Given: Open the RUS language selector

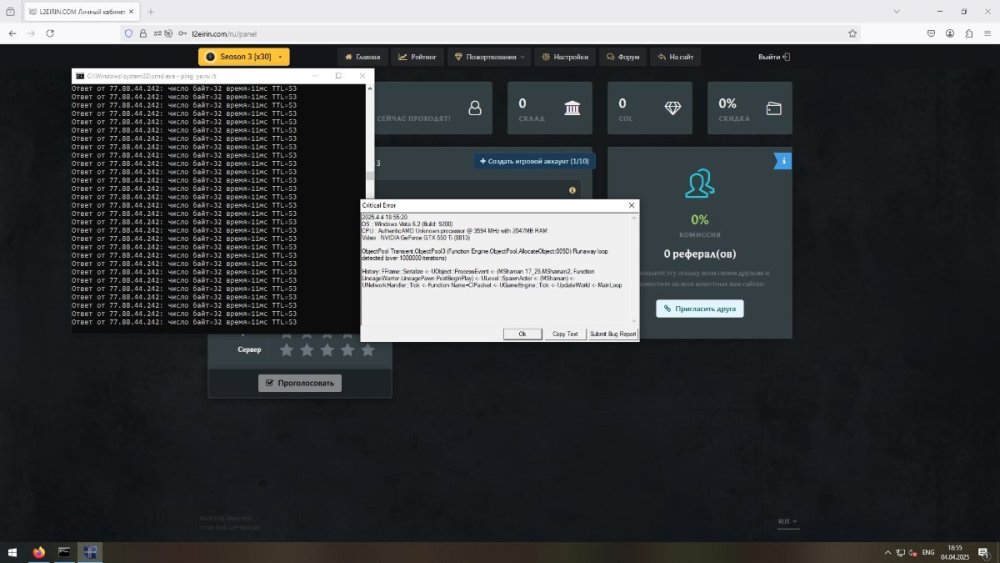Looking at the screenshot, I should coord(789,521).
